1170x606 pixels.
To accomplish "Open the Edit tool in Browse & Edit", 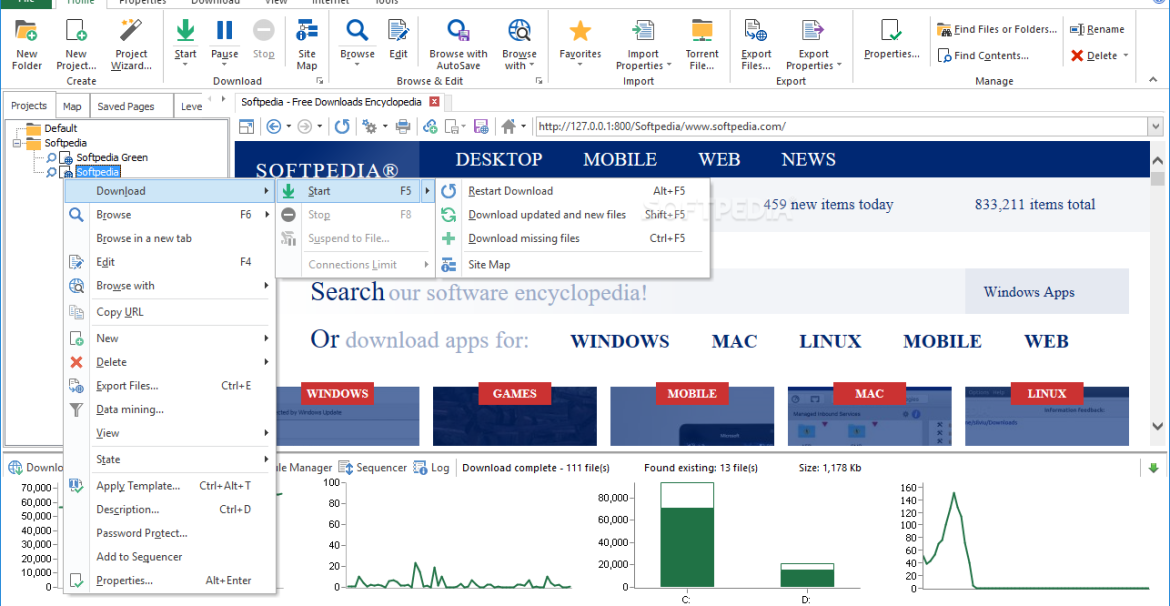I will click(x=398, y=39).
